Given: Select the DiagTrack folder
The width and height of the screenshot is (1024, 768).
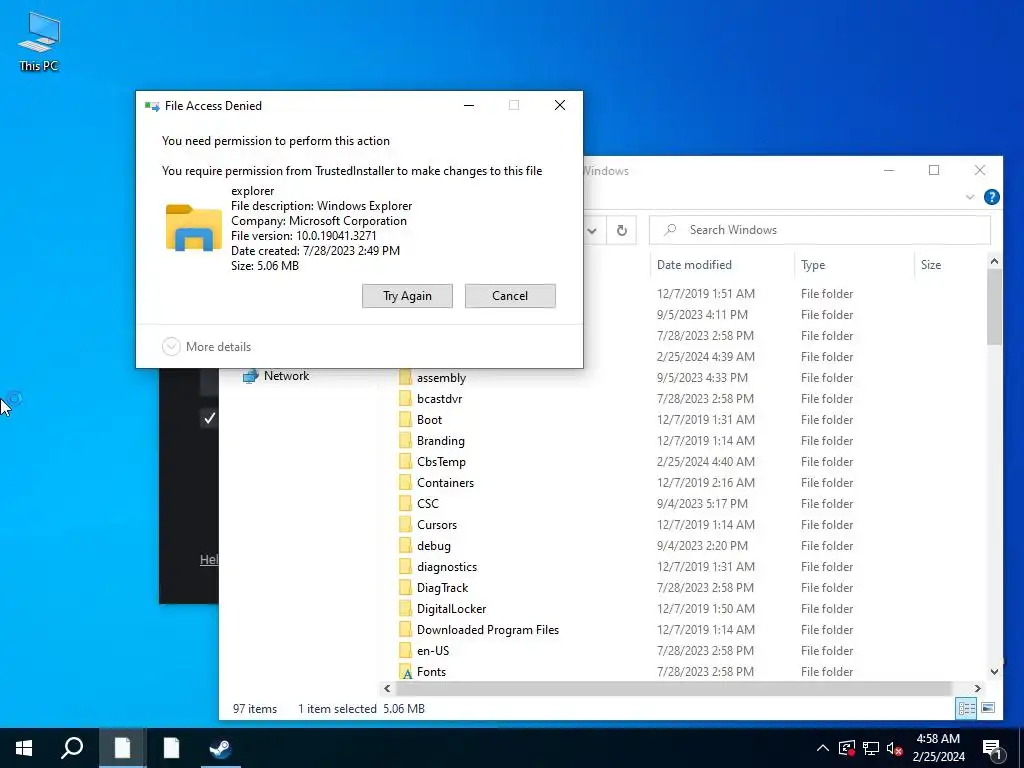Looking at the screenshot, I should click(x=442, y=588).
